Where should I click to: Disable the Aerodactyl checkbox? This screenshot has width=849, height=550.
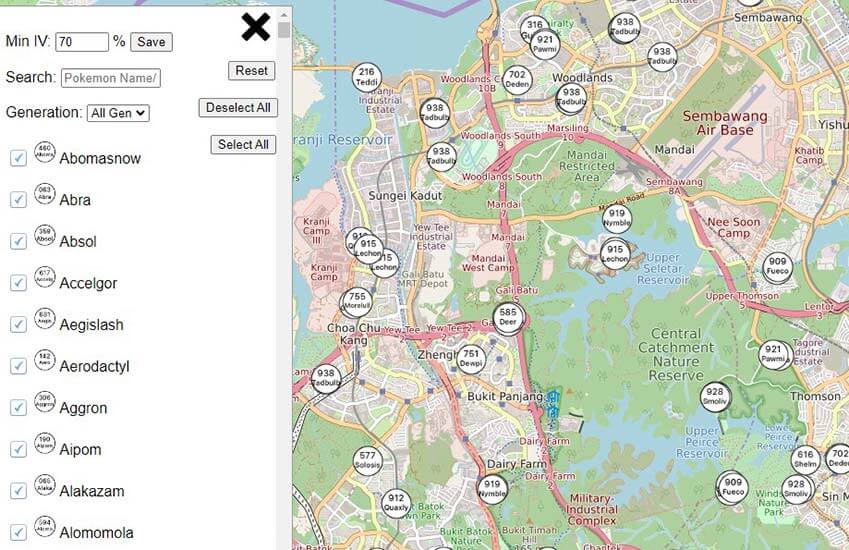coord(18,366)
